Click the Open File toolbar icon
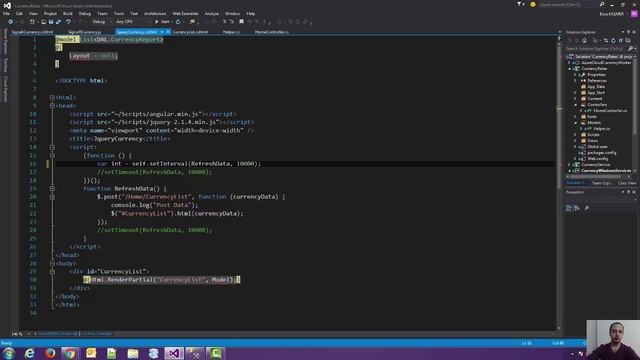Viewport: 640px width, 360px height. pos(43,22)
